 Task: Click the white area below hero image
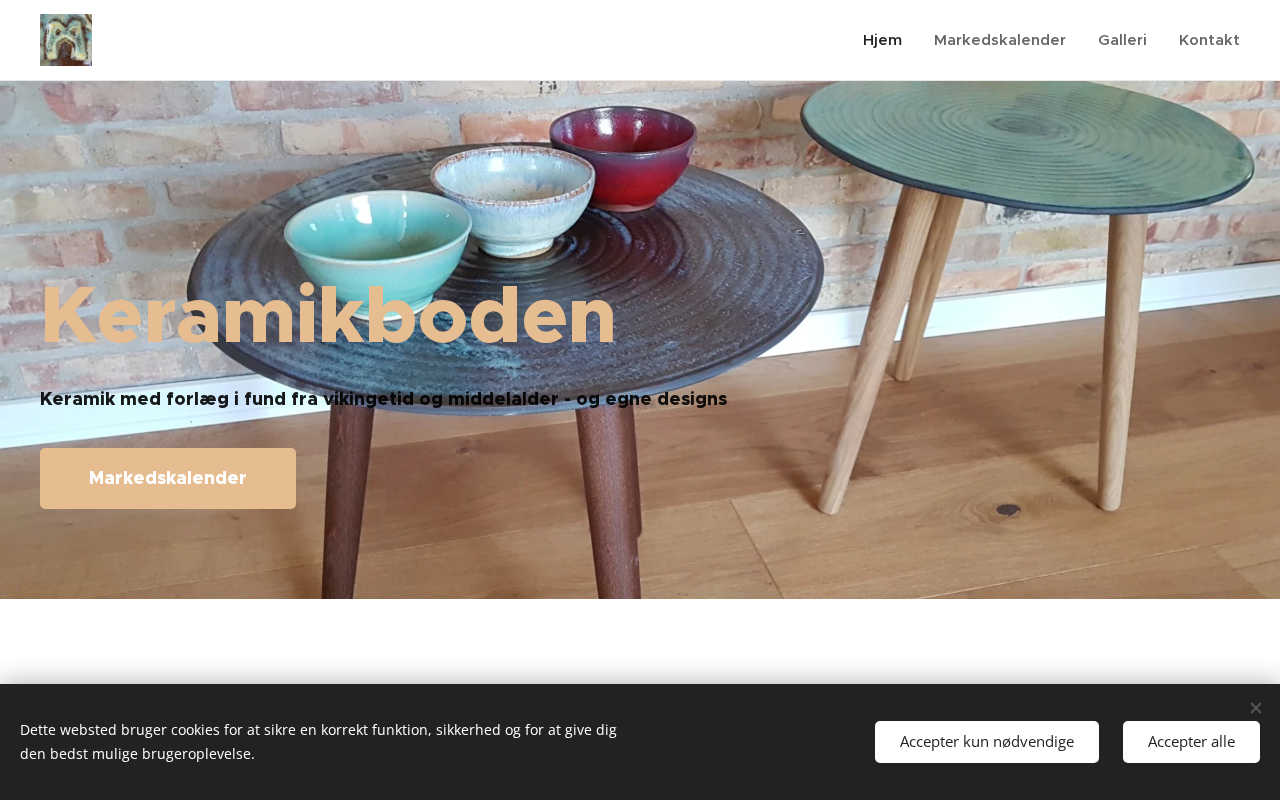640,640
